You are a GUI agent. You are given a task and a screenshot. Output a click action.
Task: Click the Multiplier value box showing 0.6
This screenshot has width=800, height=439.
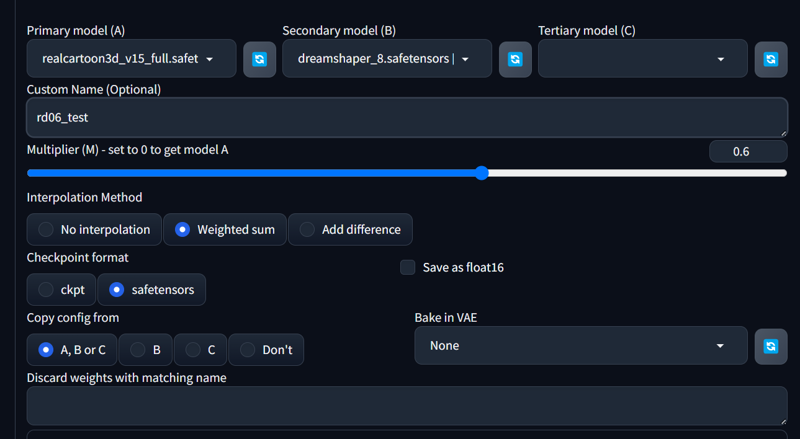pos(748,152)
